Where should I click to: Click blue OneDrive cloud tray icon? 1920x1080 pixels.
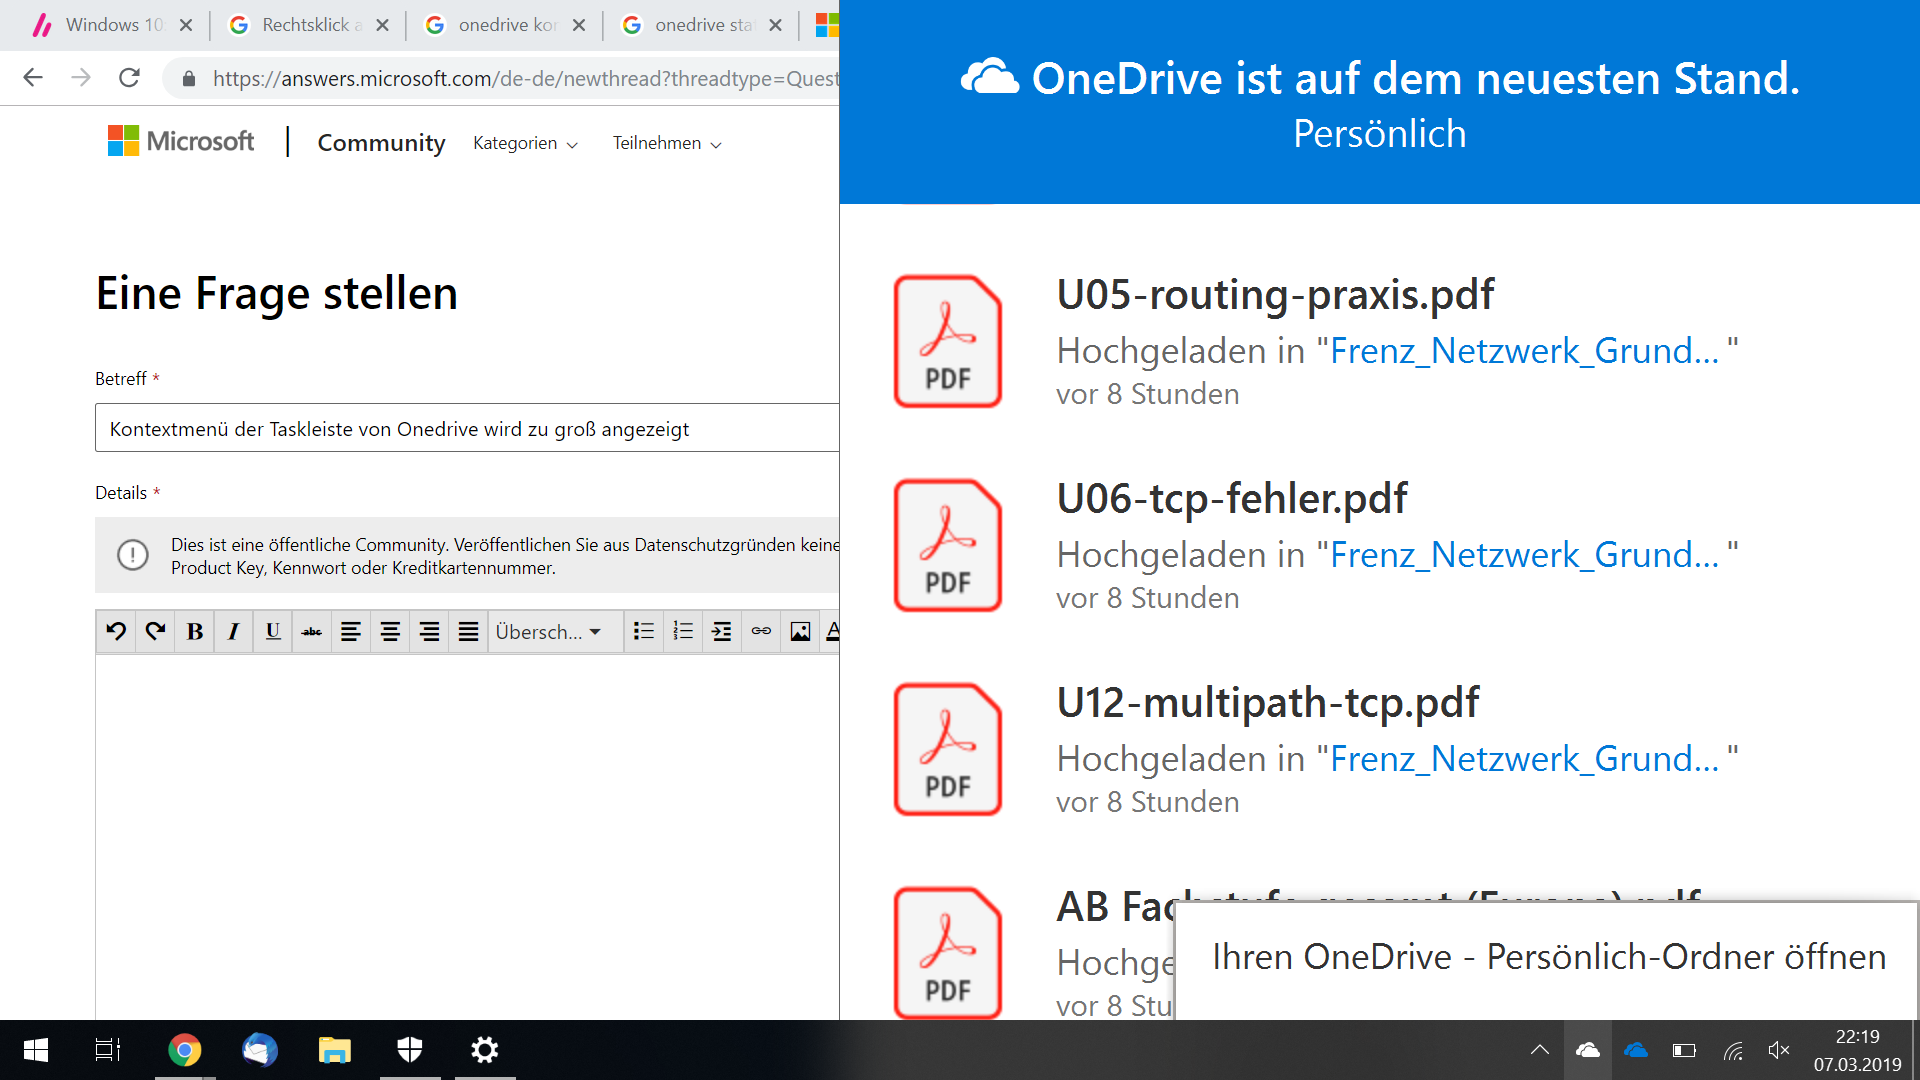1636,1050
